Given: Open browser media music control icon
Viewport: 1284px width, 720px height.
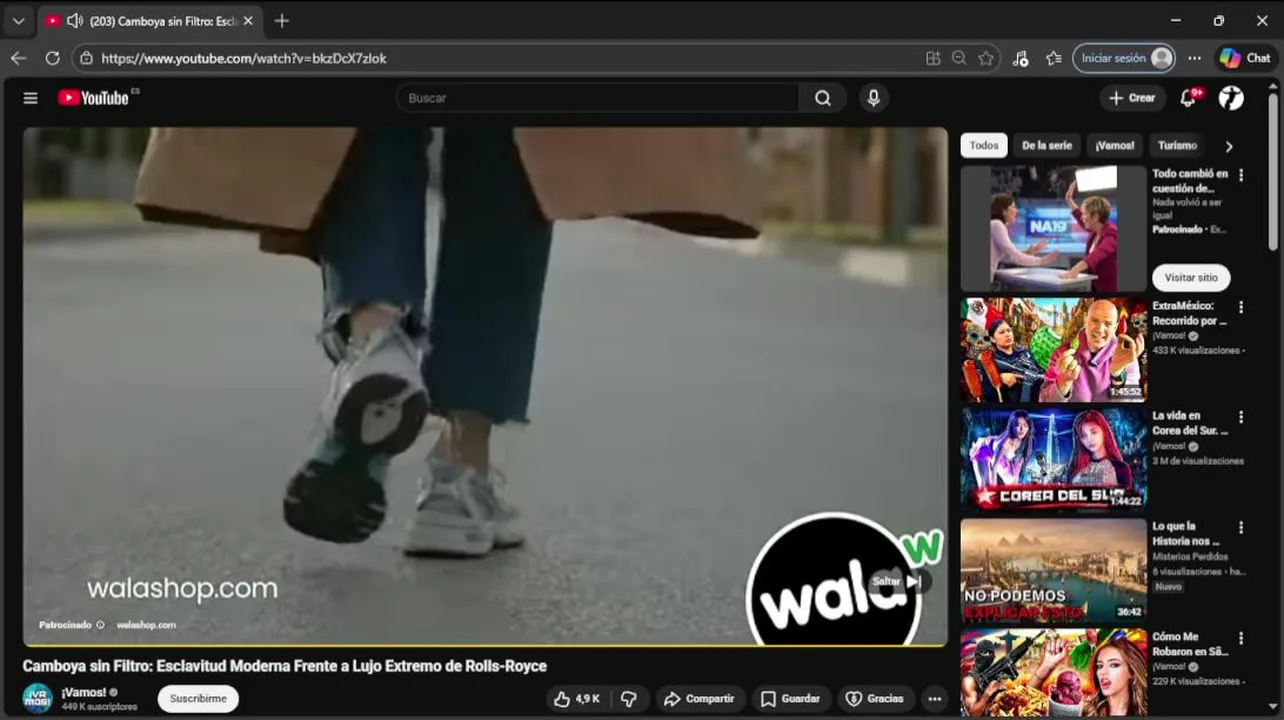Looking at the screenshot, I should click(x=1020, y=58).
